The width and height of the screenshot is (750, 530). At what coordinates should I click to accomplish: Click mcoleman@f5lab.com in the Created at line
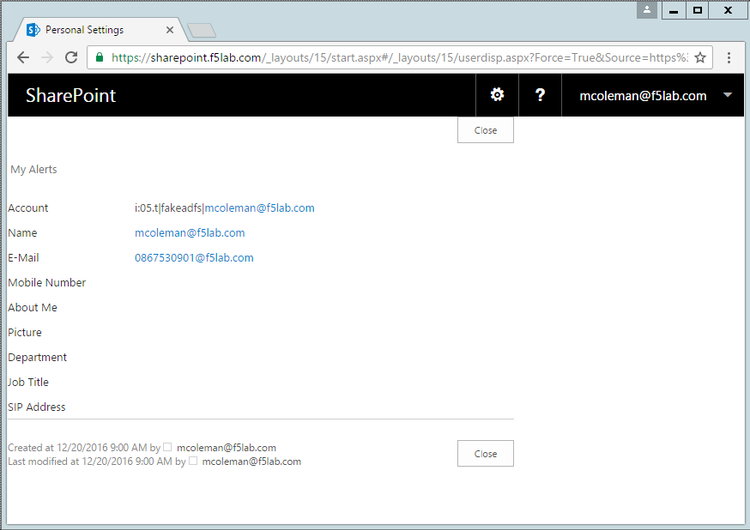(x=226, y=448)
